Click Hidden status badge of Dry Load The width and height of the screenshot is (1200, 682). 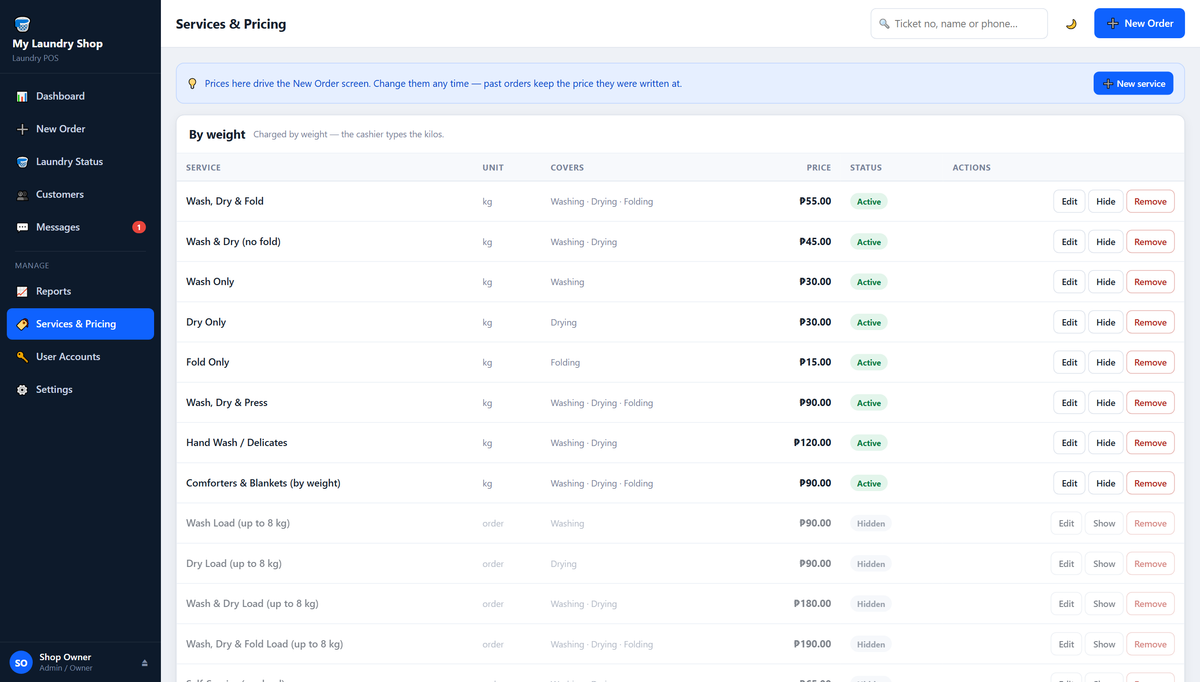[x=870, y=564]
